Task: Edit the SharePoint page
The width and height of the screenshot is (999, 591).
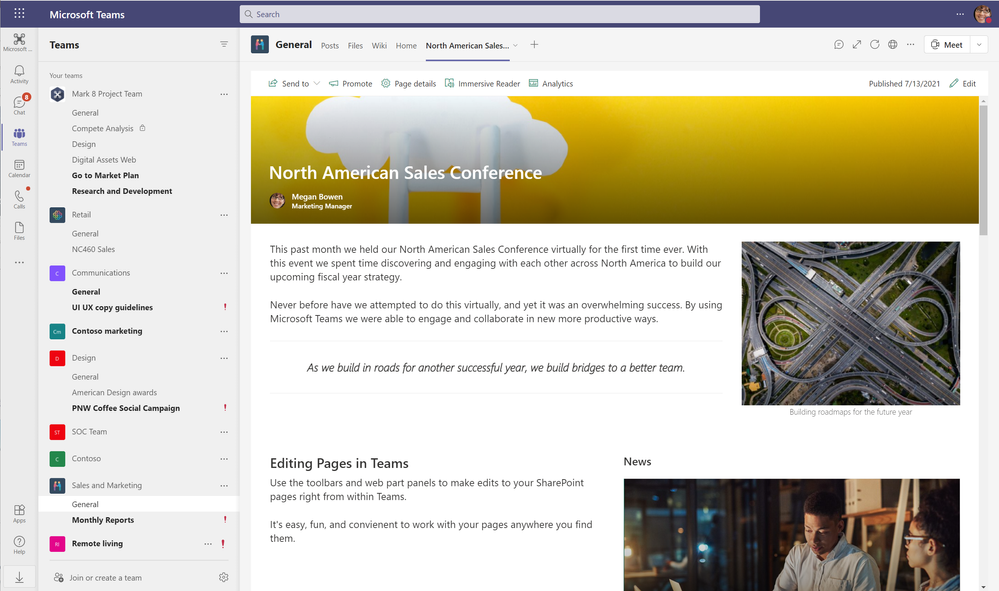Action: tap(962, 83)
